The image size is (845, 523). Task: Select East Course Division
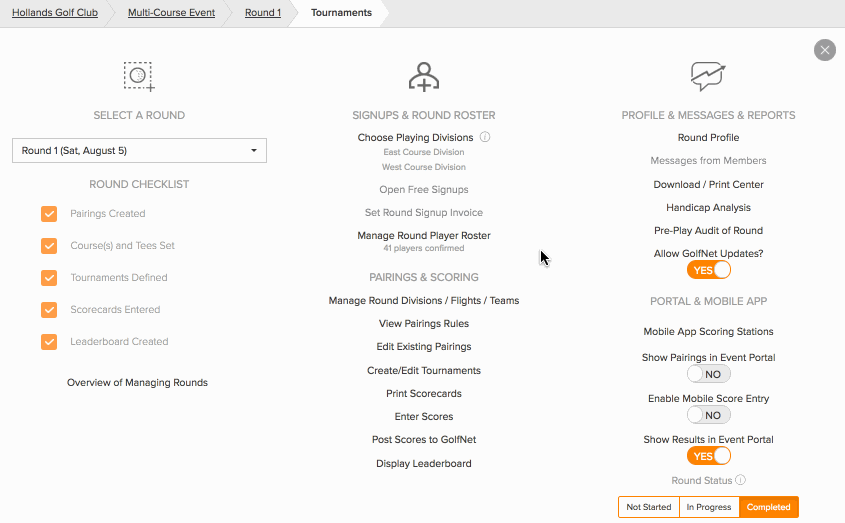(424, 152)
